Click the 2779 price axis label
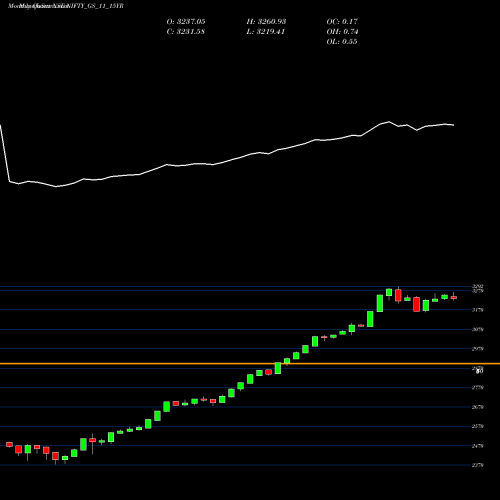500x500 pixels. click(x=477, y=388)
